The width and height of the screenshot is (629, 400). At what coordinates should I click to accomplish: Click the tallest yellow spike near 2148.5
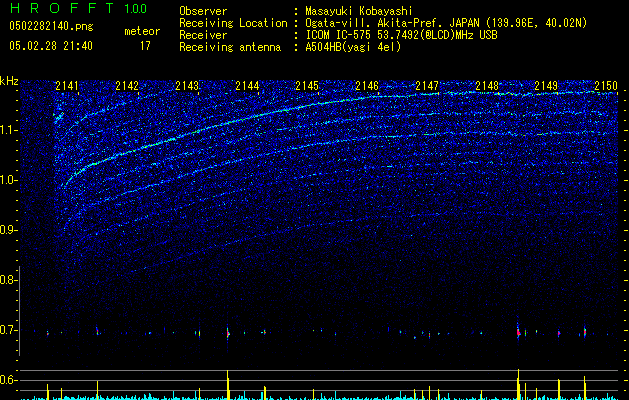click(x=518, y=384)
